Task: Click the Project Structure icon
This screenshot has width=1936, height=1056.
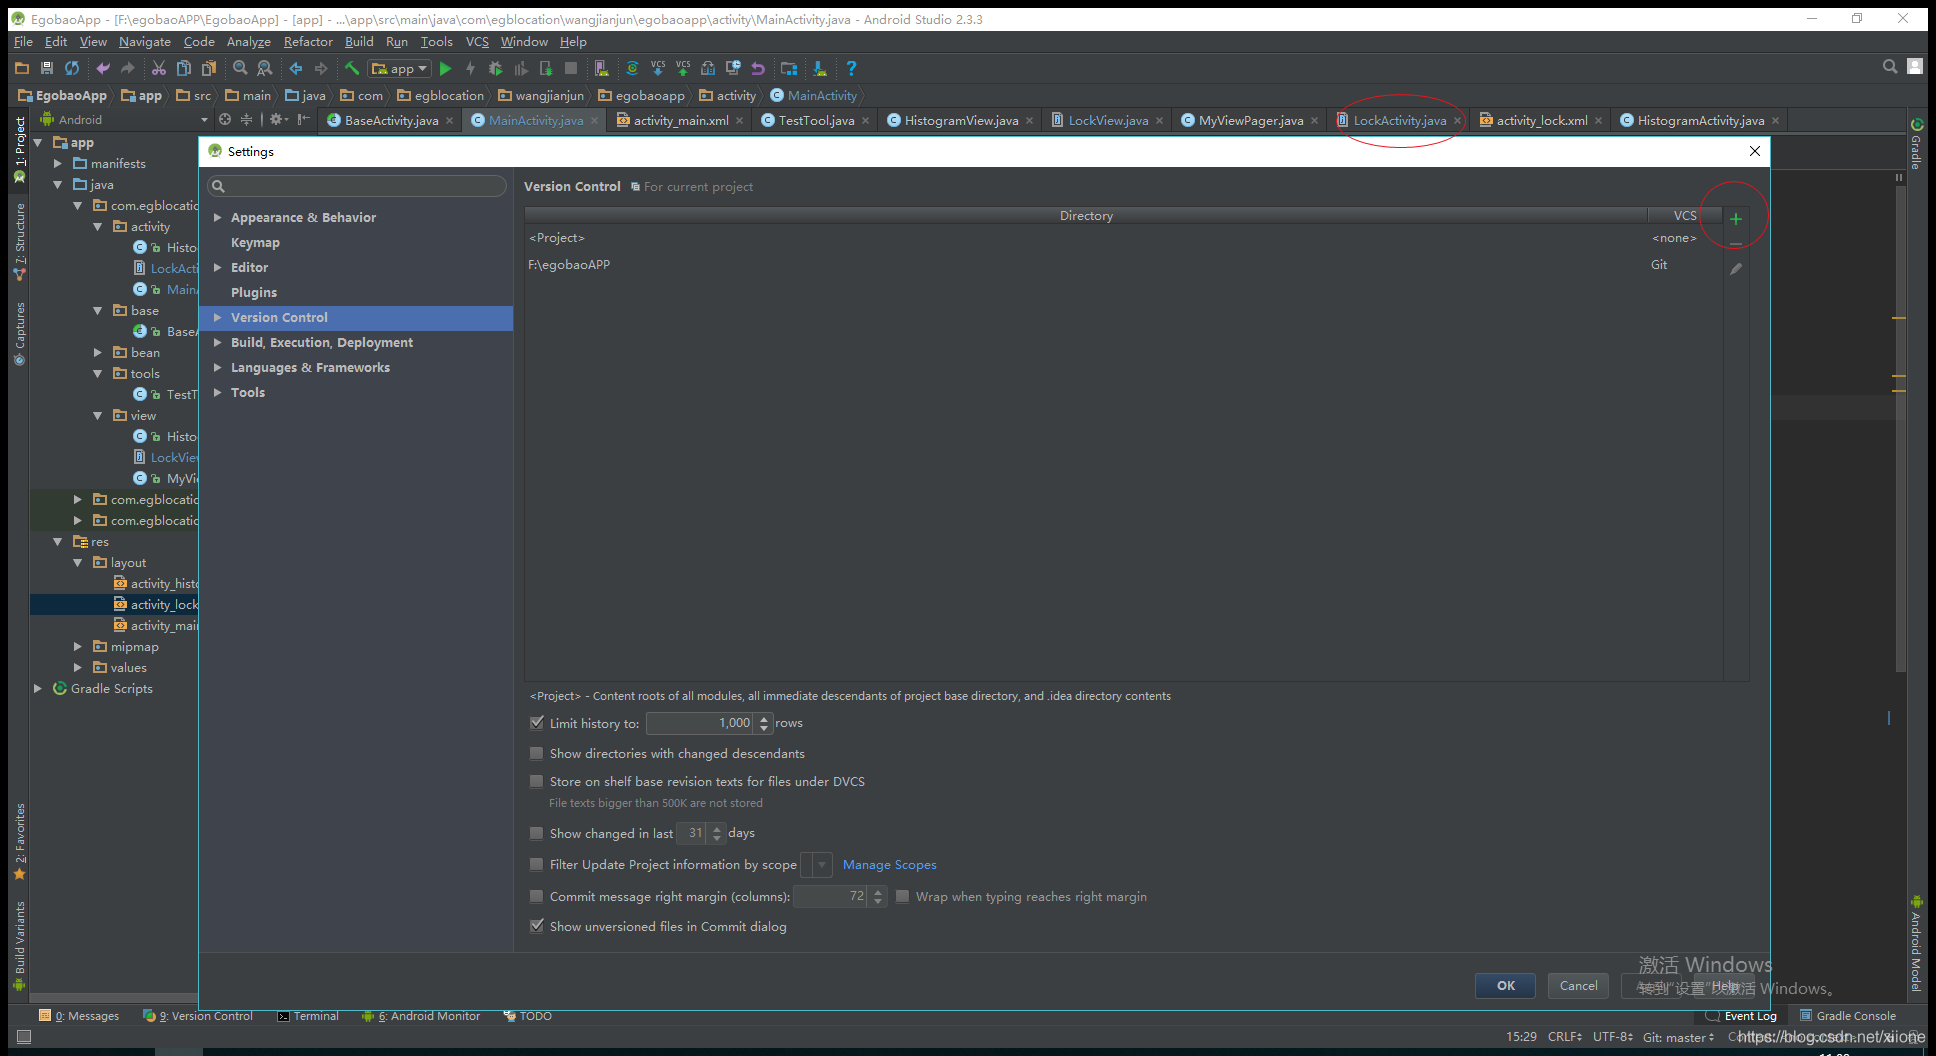Action: pos(789,68)
